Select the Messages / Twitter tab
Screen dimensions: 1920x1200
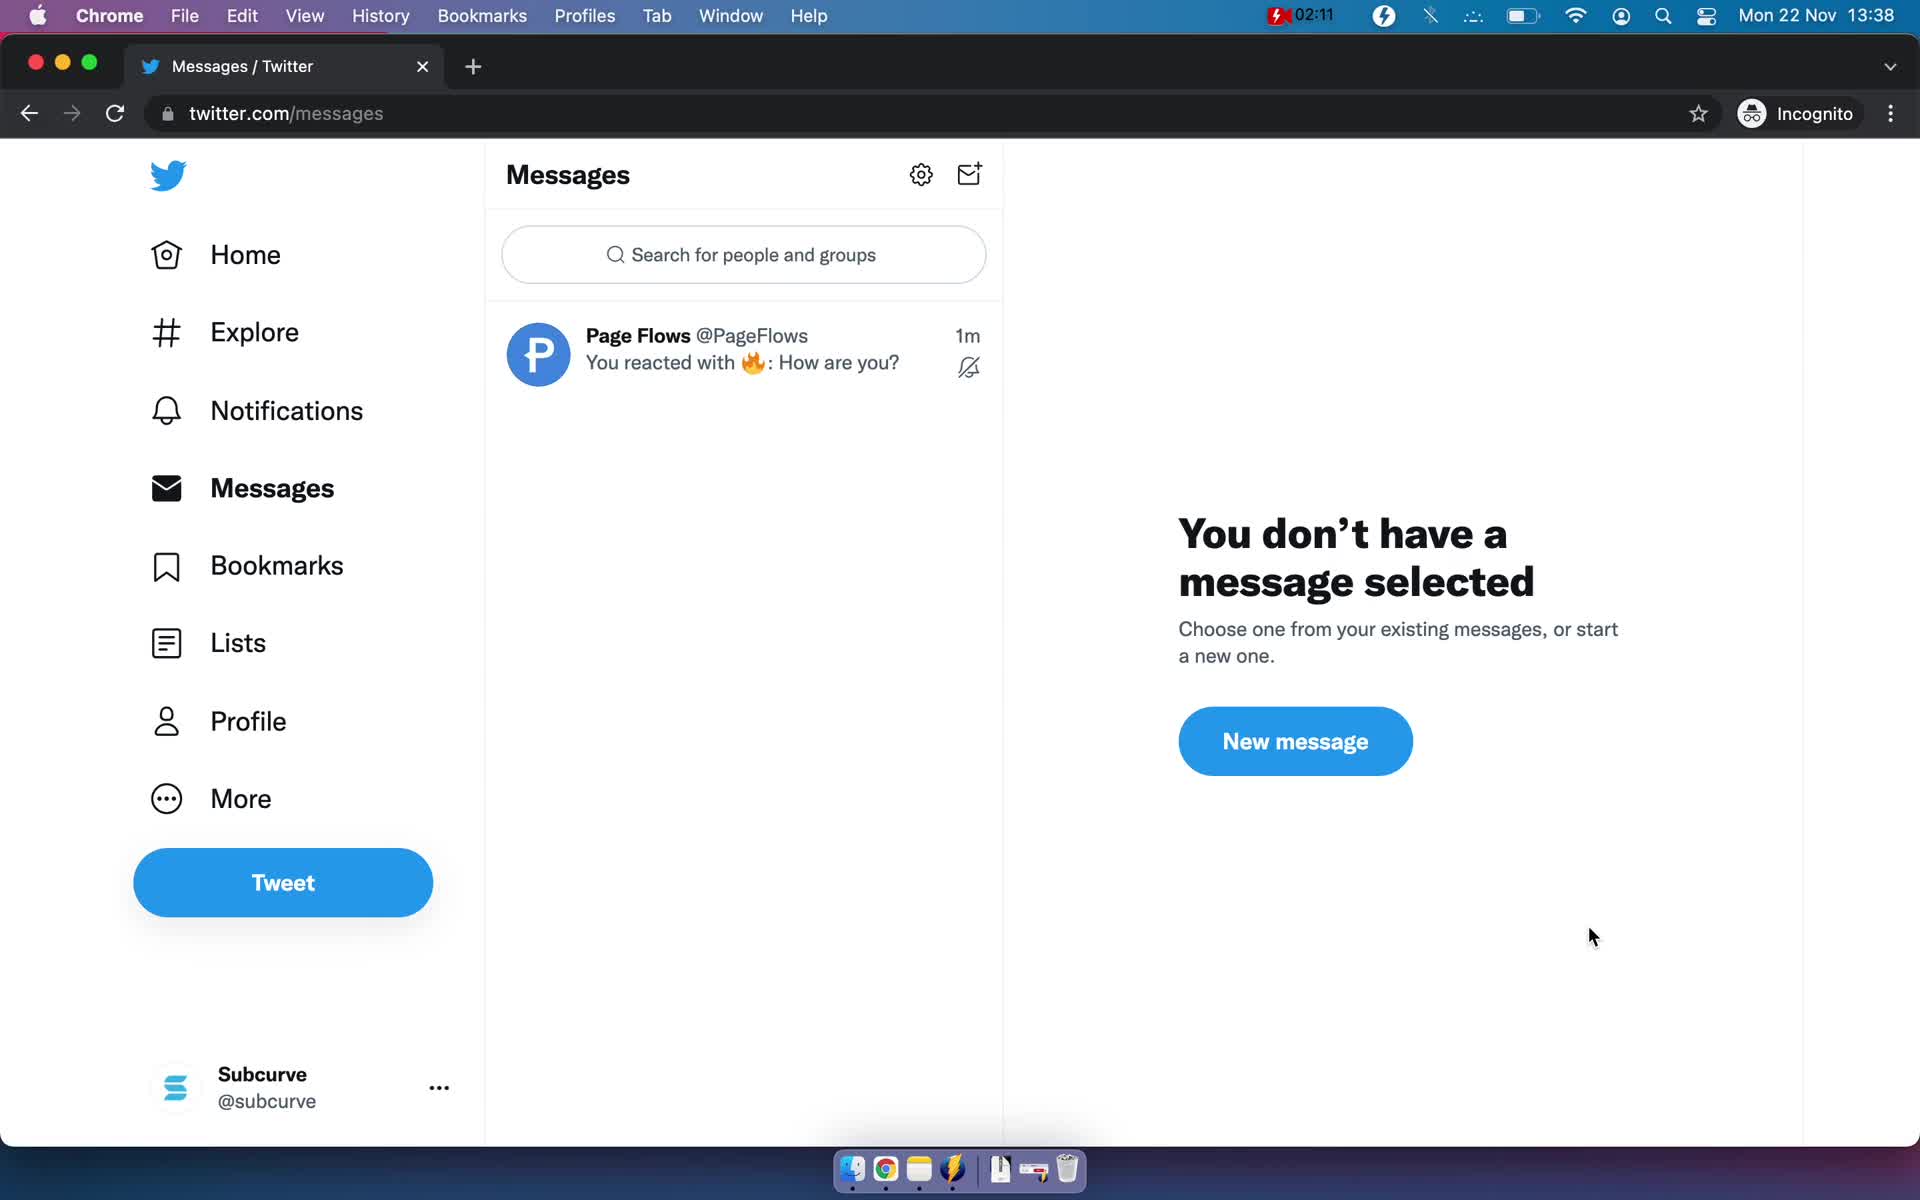point(285,66)
